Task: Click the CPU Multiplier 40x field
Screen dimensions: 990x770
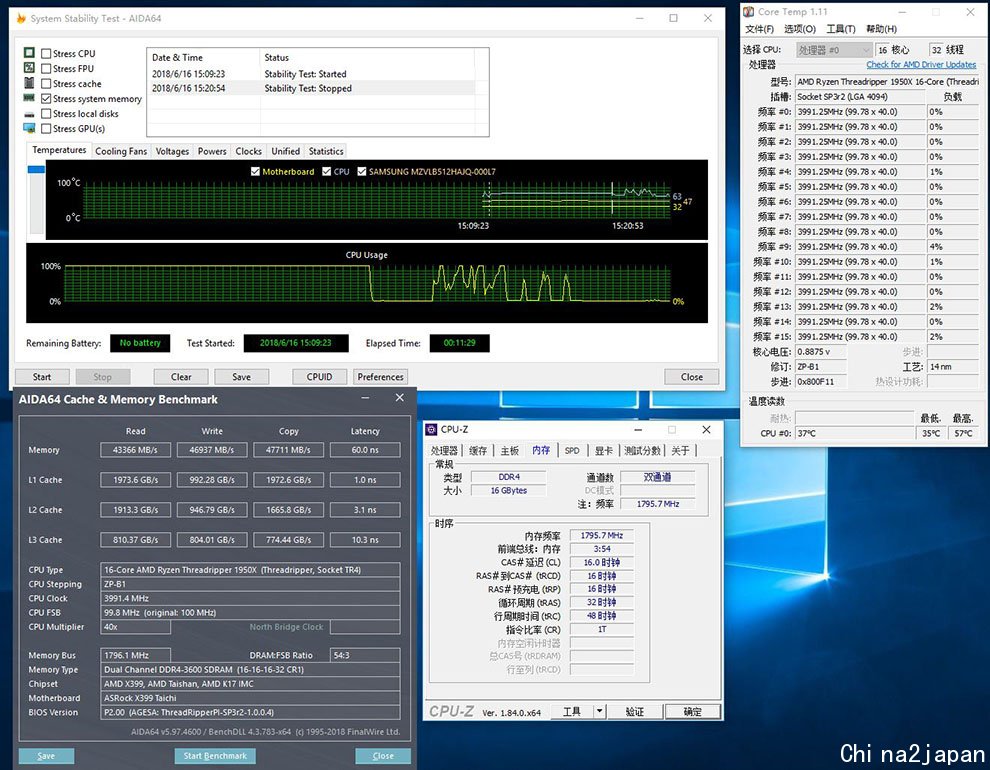Action: click(x=135, y=627)
